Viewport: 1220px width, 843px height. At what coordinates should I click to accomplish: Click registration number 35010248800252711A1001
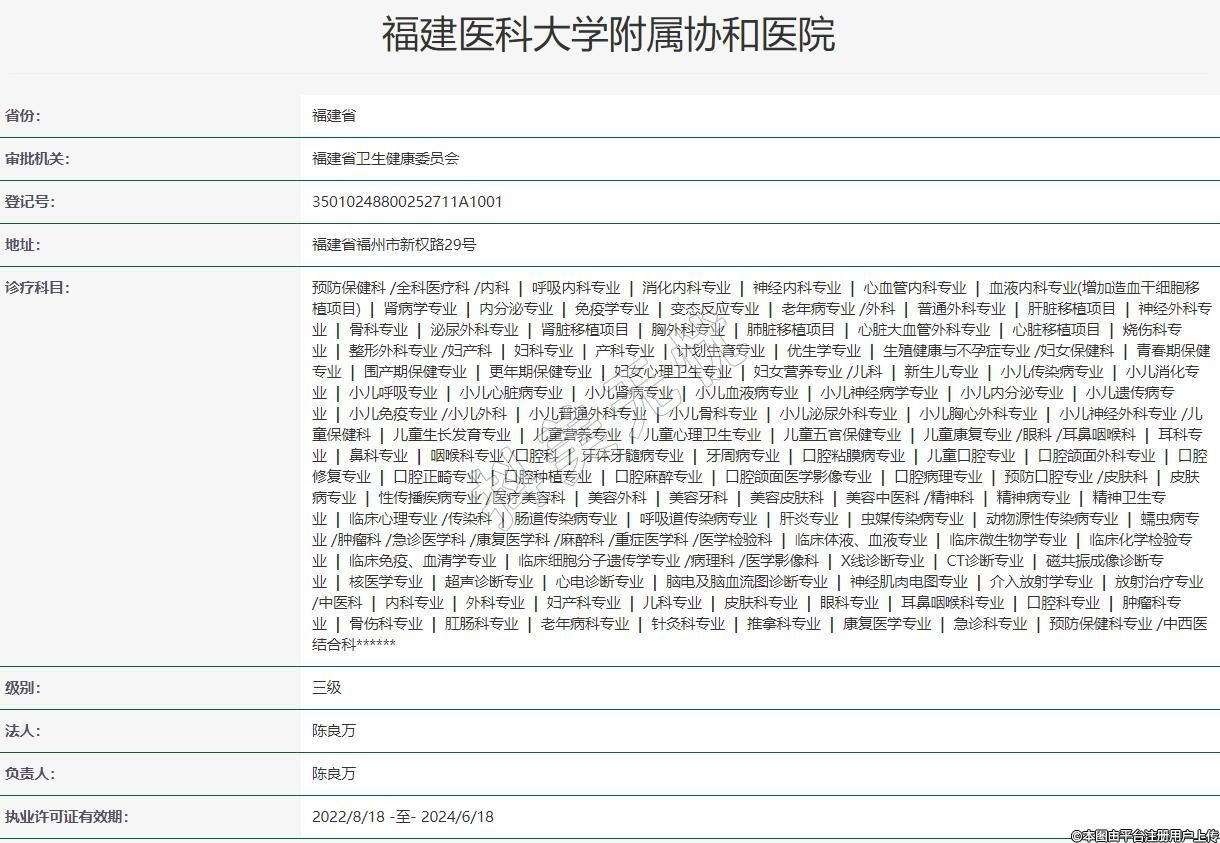(407, 202)
